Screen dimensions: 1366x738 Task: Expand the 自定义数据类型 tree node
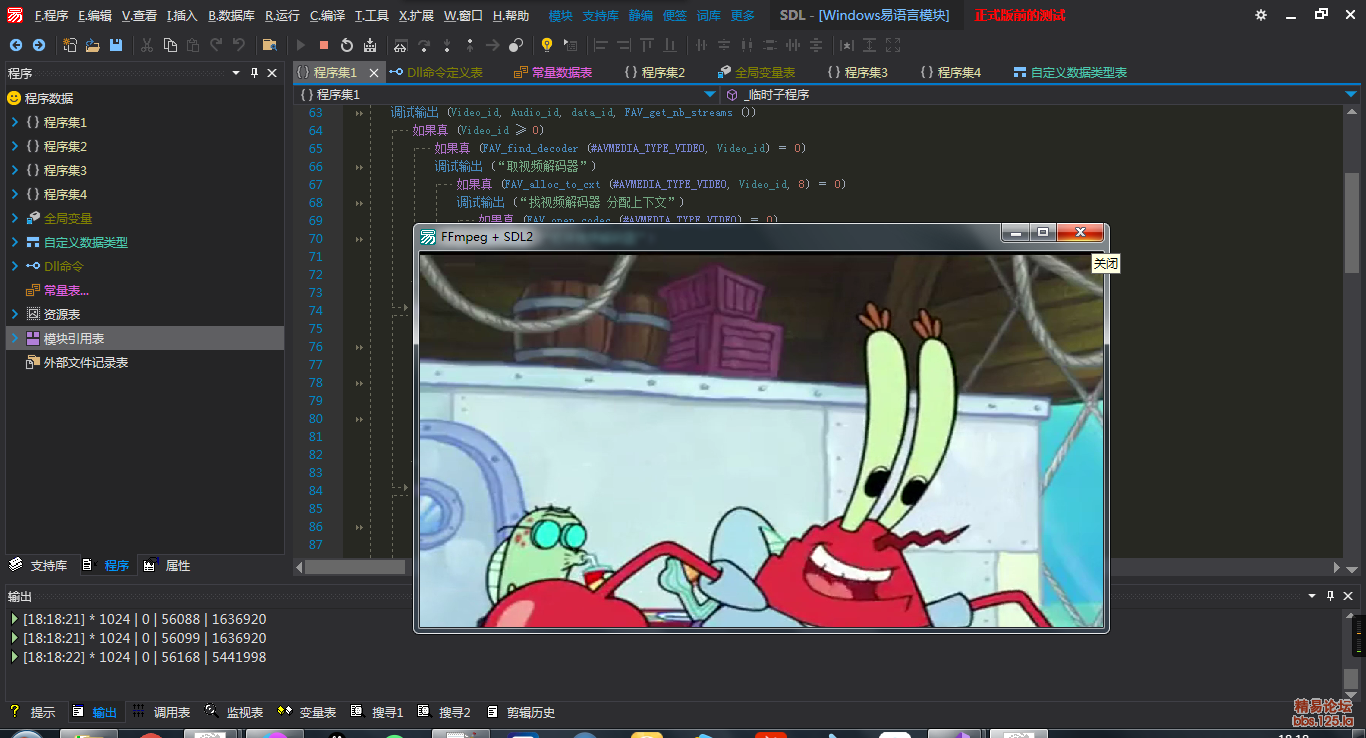pos(15,242)
